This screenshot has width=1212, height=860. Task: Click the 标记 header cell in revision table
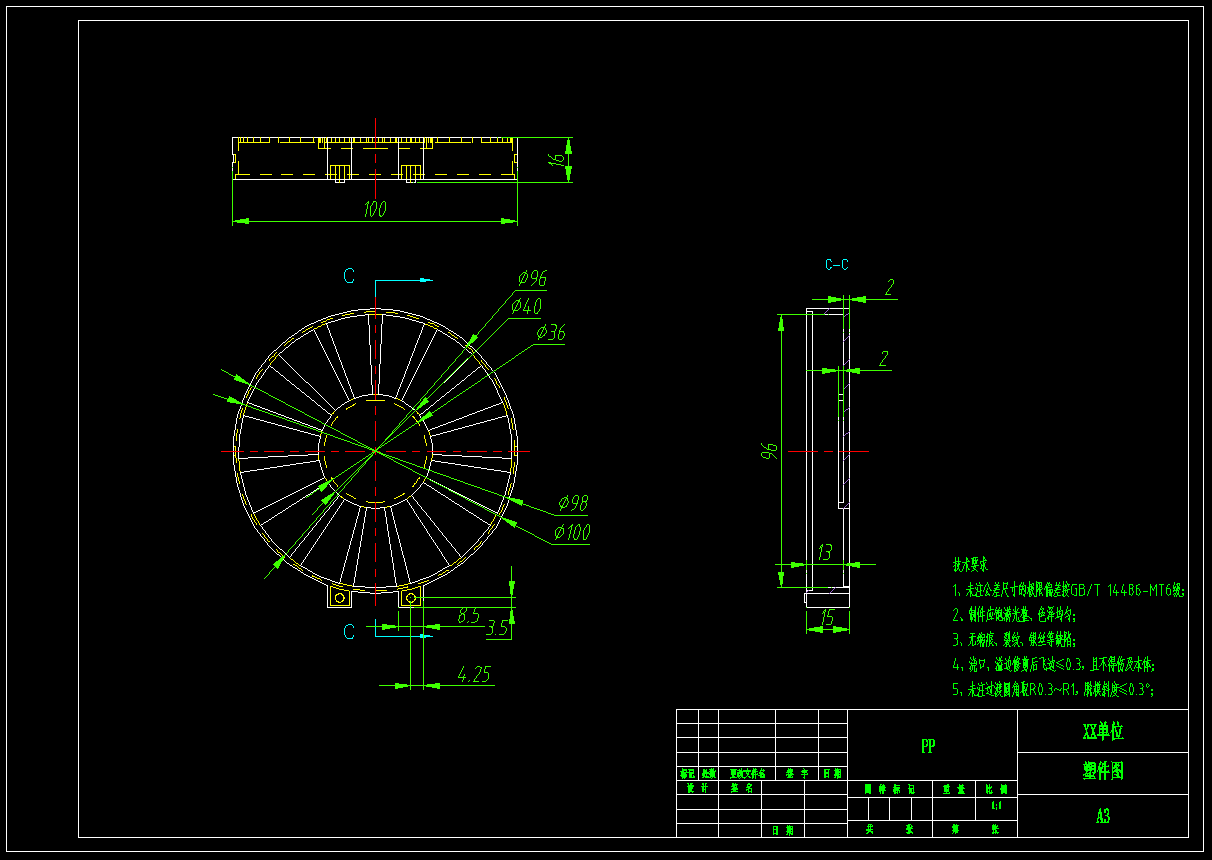(687, 774)
